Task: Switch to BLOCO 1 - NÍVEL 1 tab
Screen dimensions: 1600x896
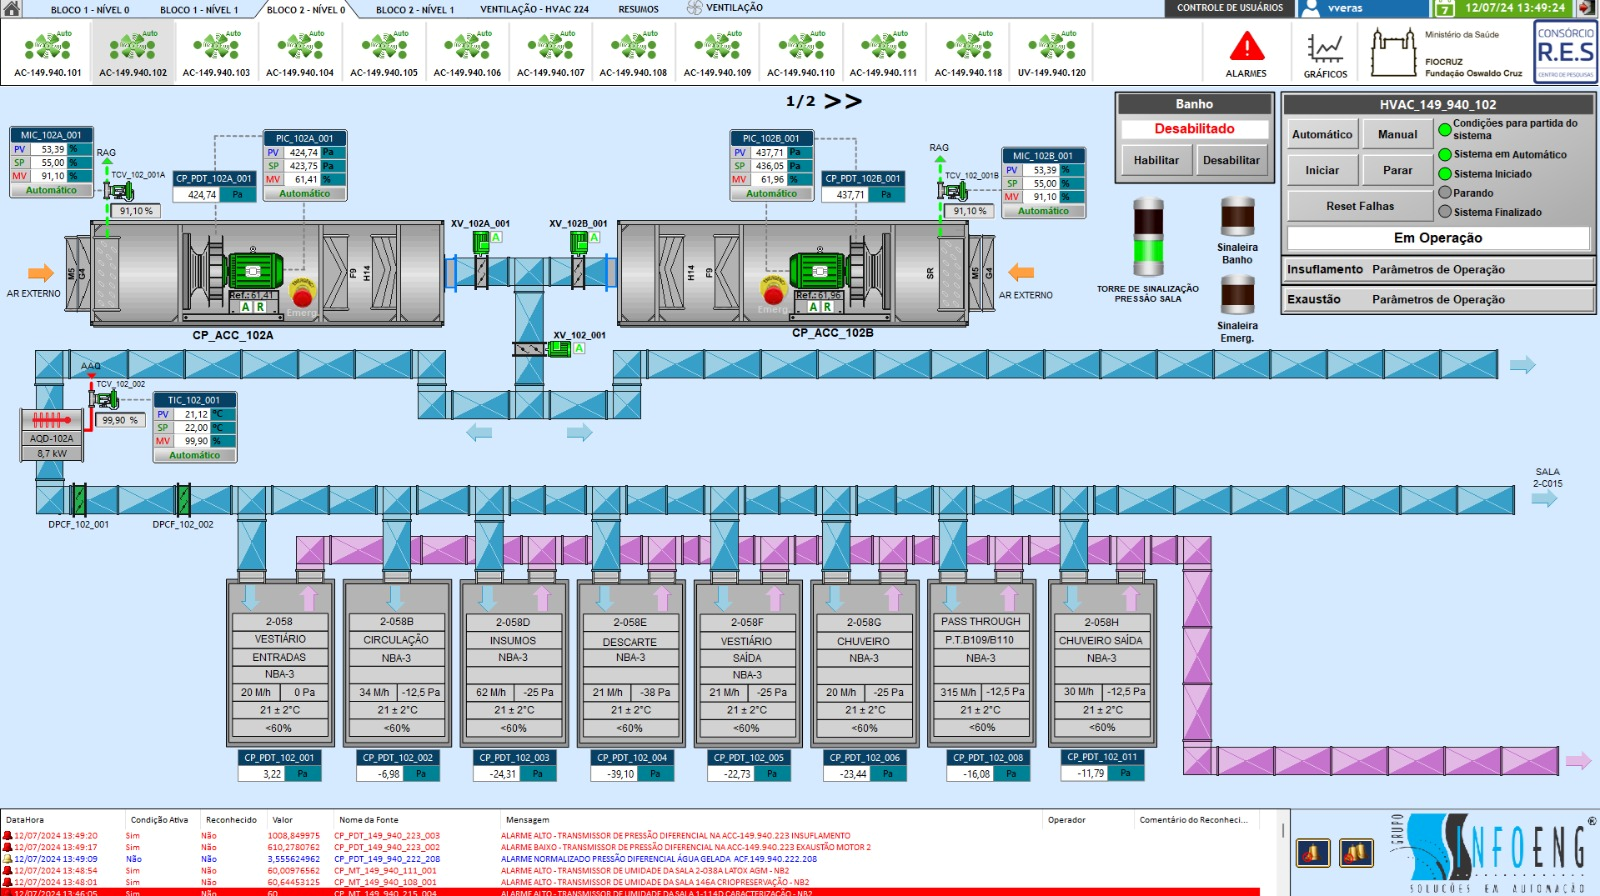Action: 199,9
